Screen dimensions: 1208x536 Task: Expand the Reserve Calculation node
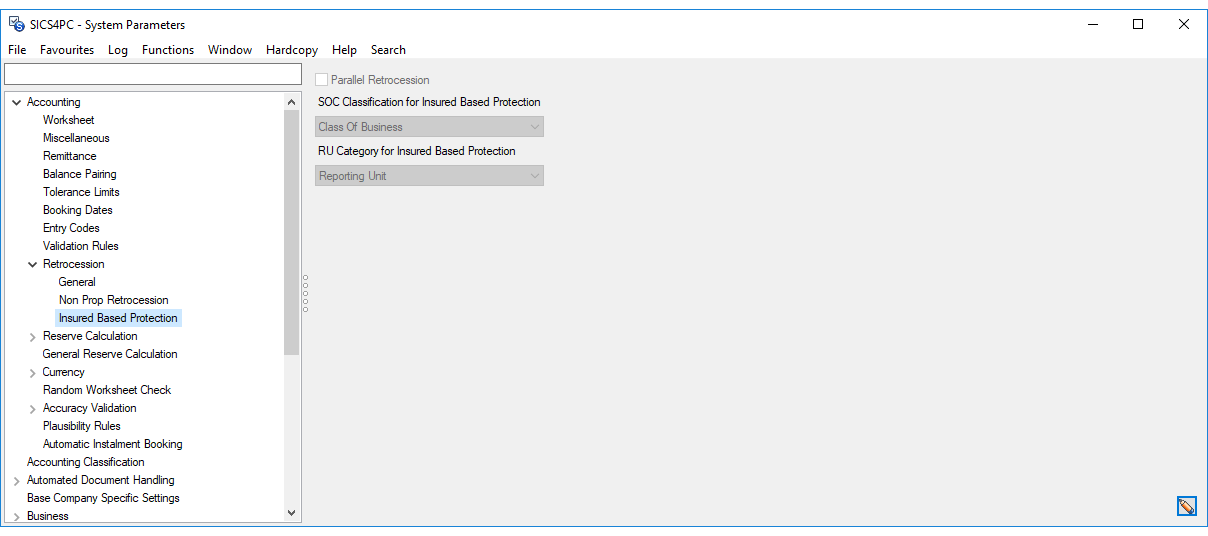click(32, 337)
